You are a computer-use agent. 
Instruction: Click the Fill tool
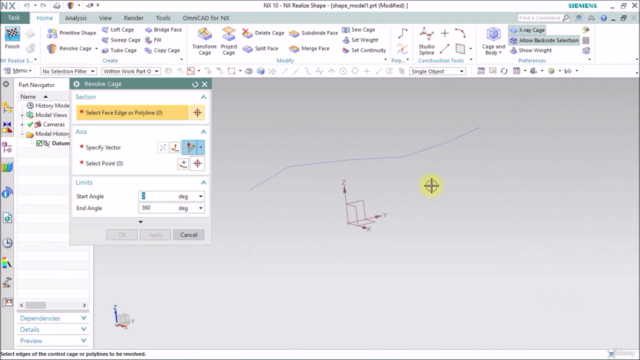tap(153, 40)
